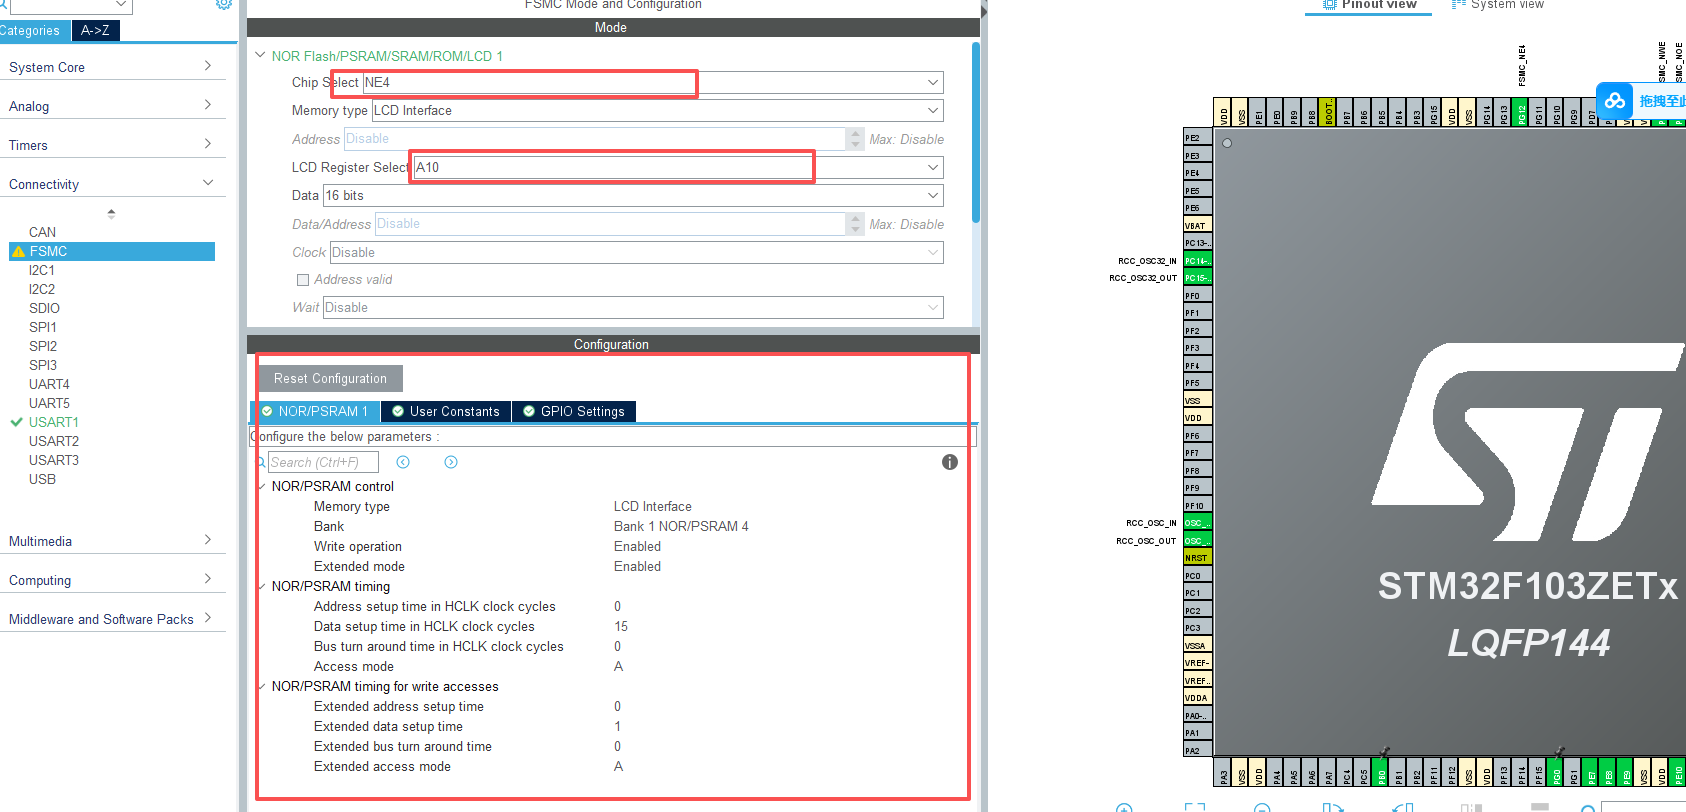Select green pin PG12 on chip

[x=1522, y=112]
